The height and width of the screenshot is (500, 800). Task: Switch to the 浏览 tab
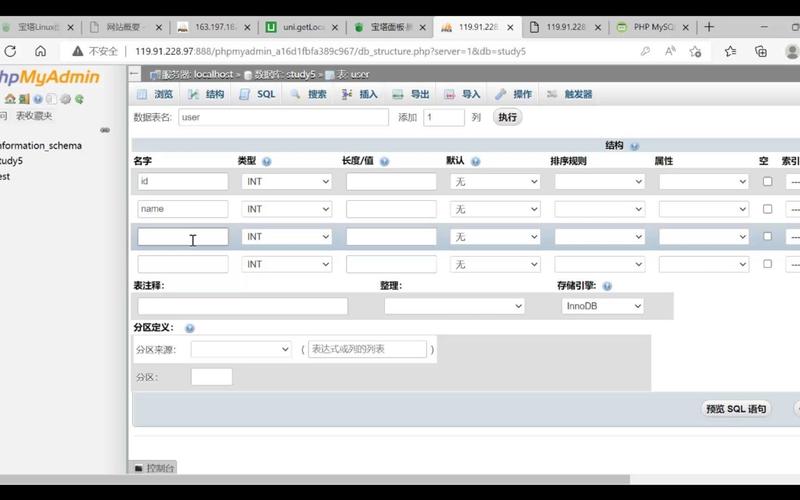tap(155, 94)
